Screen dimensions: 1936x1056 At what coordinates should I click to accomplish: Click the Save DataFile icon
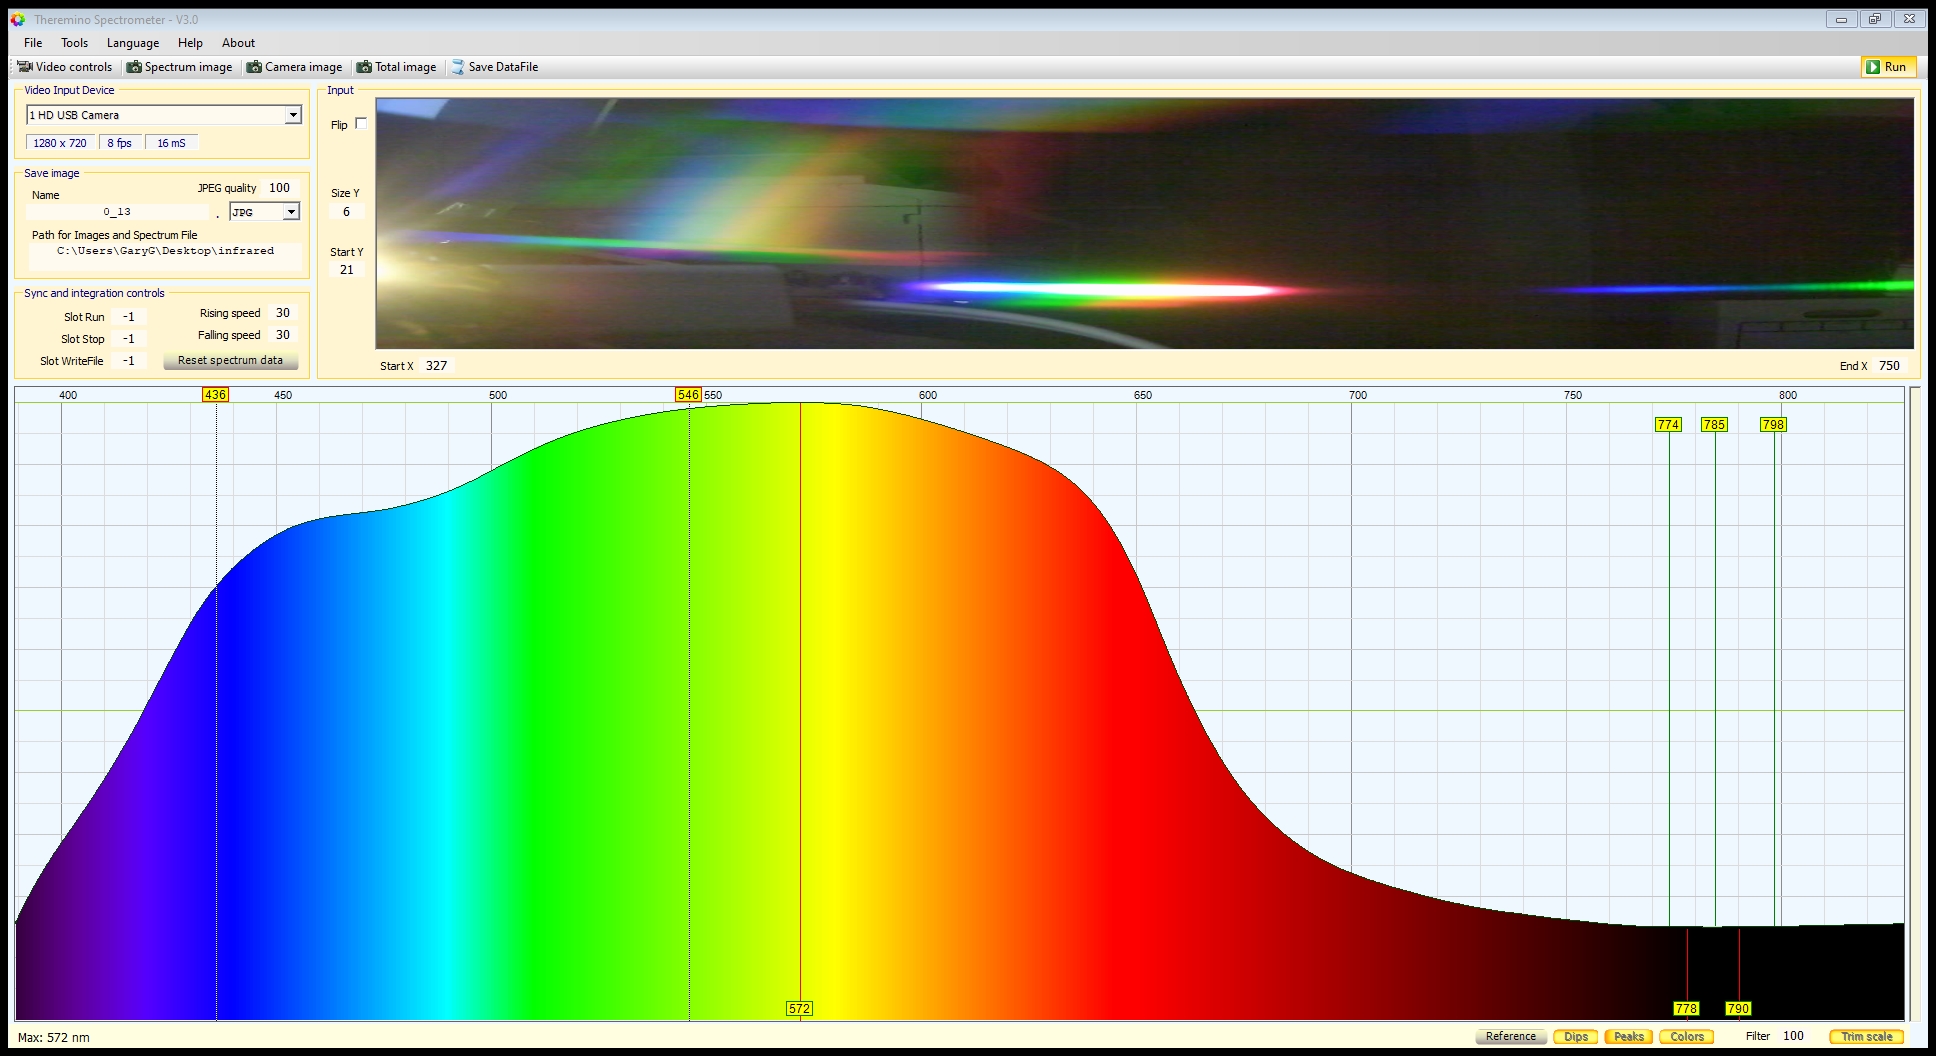[x=458, y=67]
